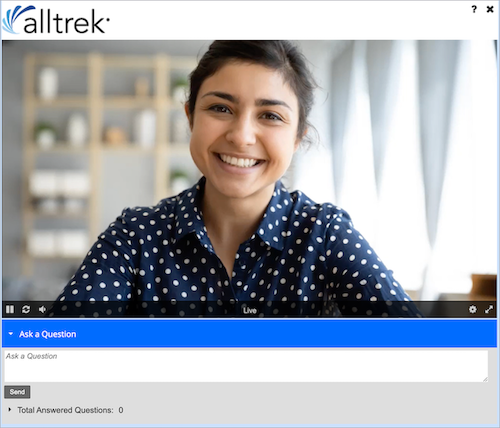Viewport: 500px width, 428px height.
Task: Mute audio using the speaker icon
Action: tap(42, 309)
